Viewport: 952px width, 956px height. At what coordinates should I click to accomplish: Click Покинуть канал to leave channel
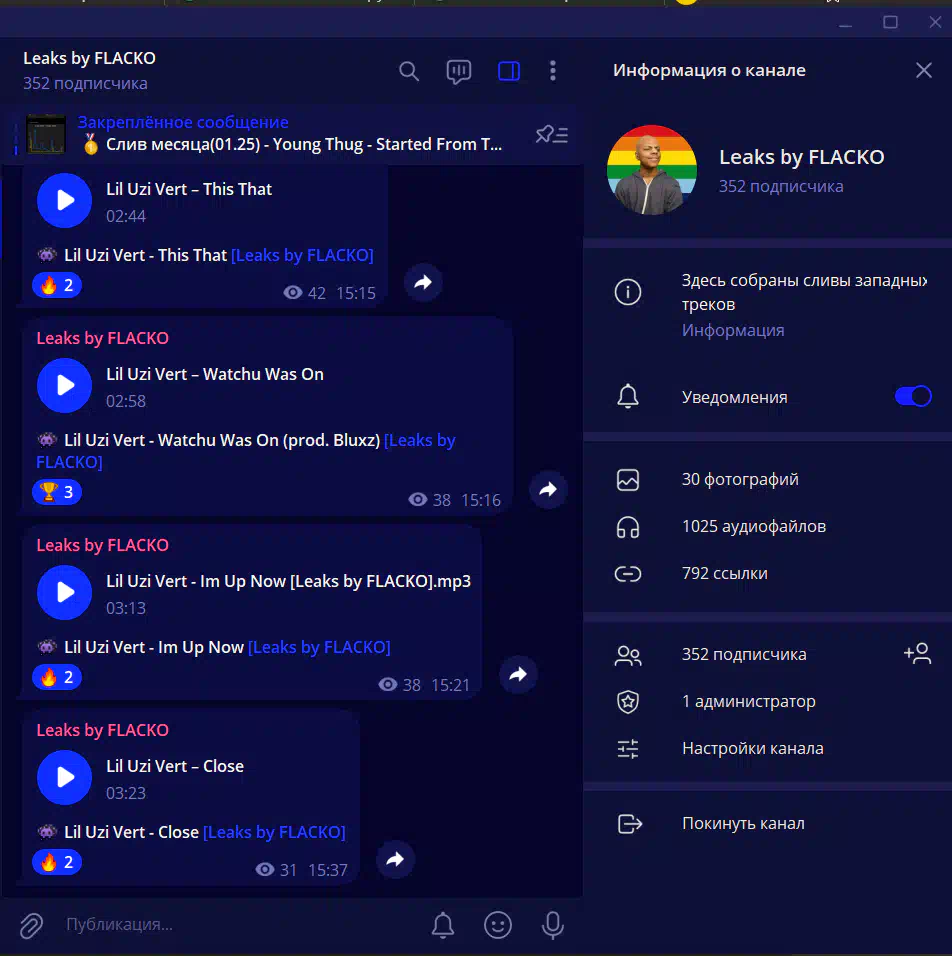tap(742, 824)
